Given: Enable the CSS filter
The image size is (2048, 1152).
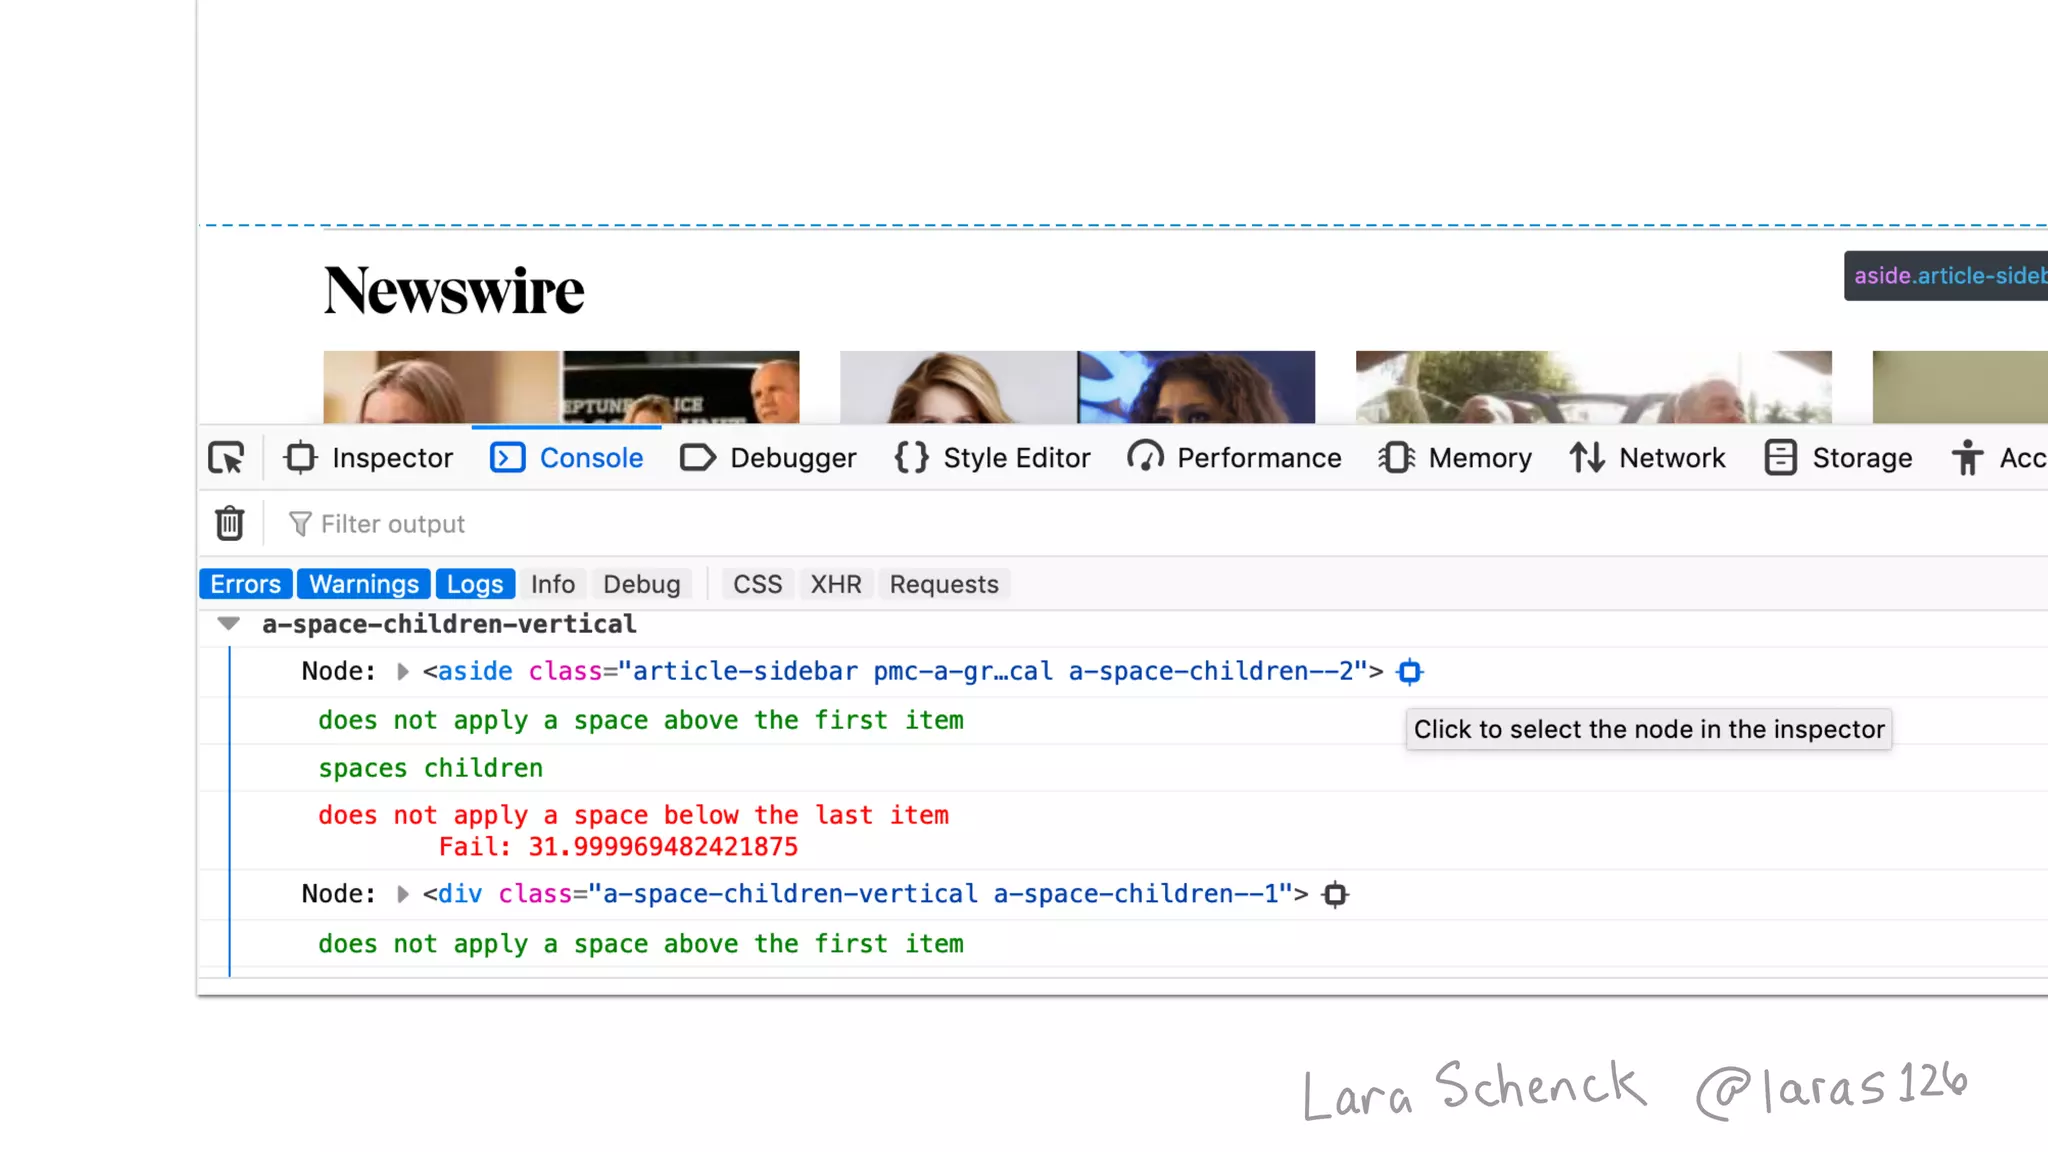Looking at the screenshot, I should (757, 584).
